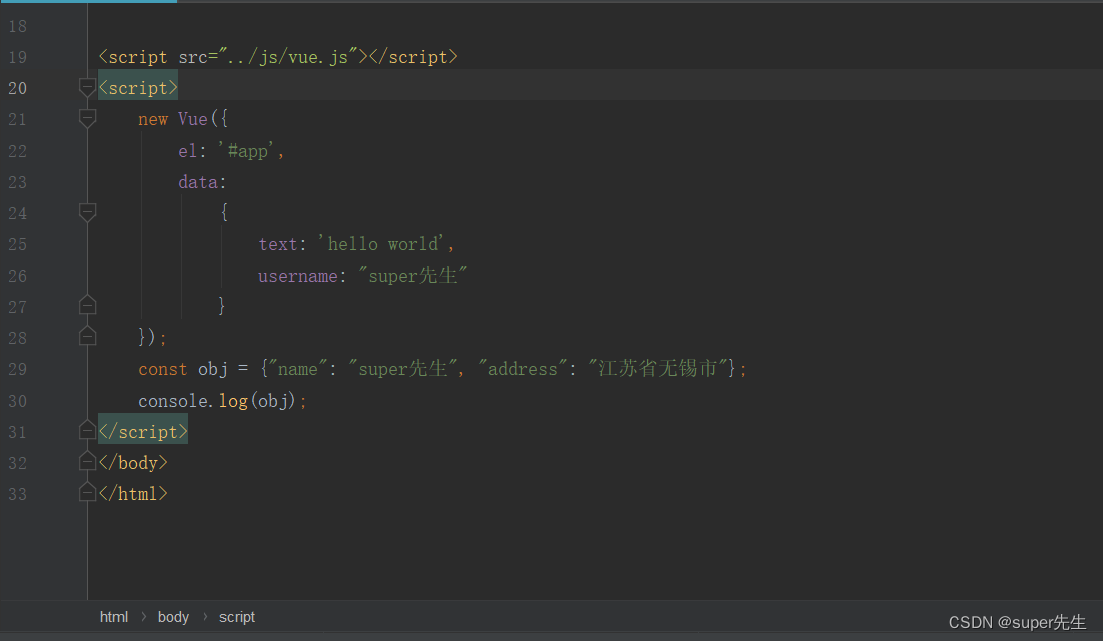Click the fold end marker at line 27

(x=87, y=305)
